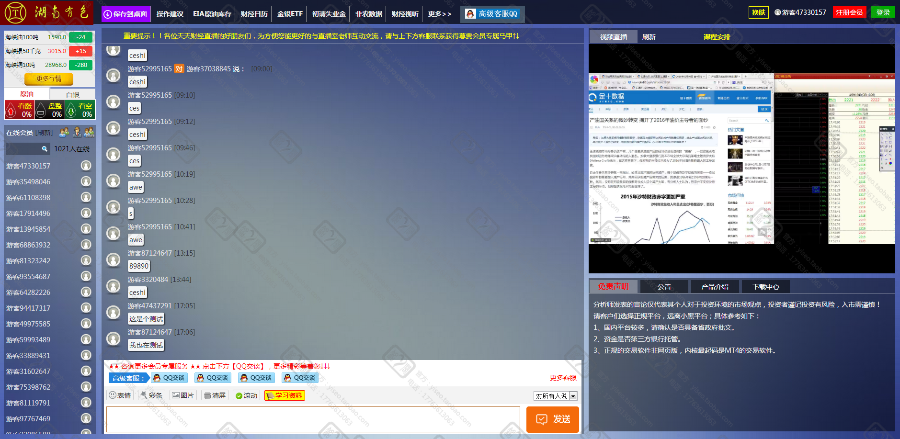Select the 看多 bullish vote option
Screen dimensions: 900x439
(20, 109)
